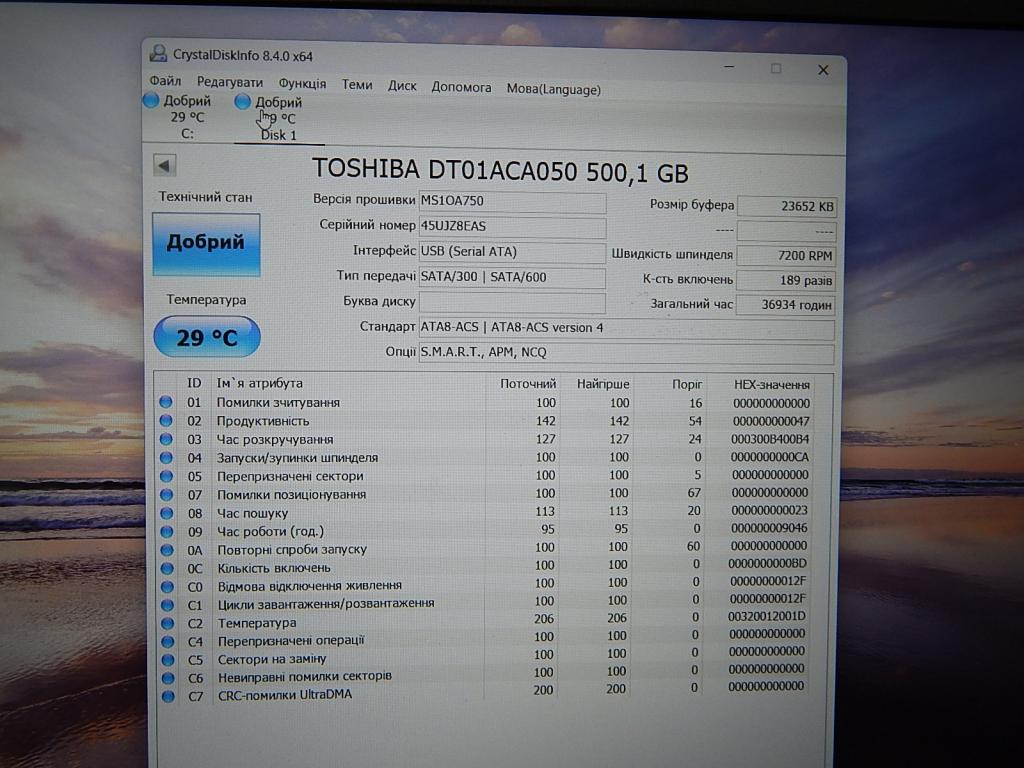Click the hex value 000300B400B4

(x=770, y=439)
